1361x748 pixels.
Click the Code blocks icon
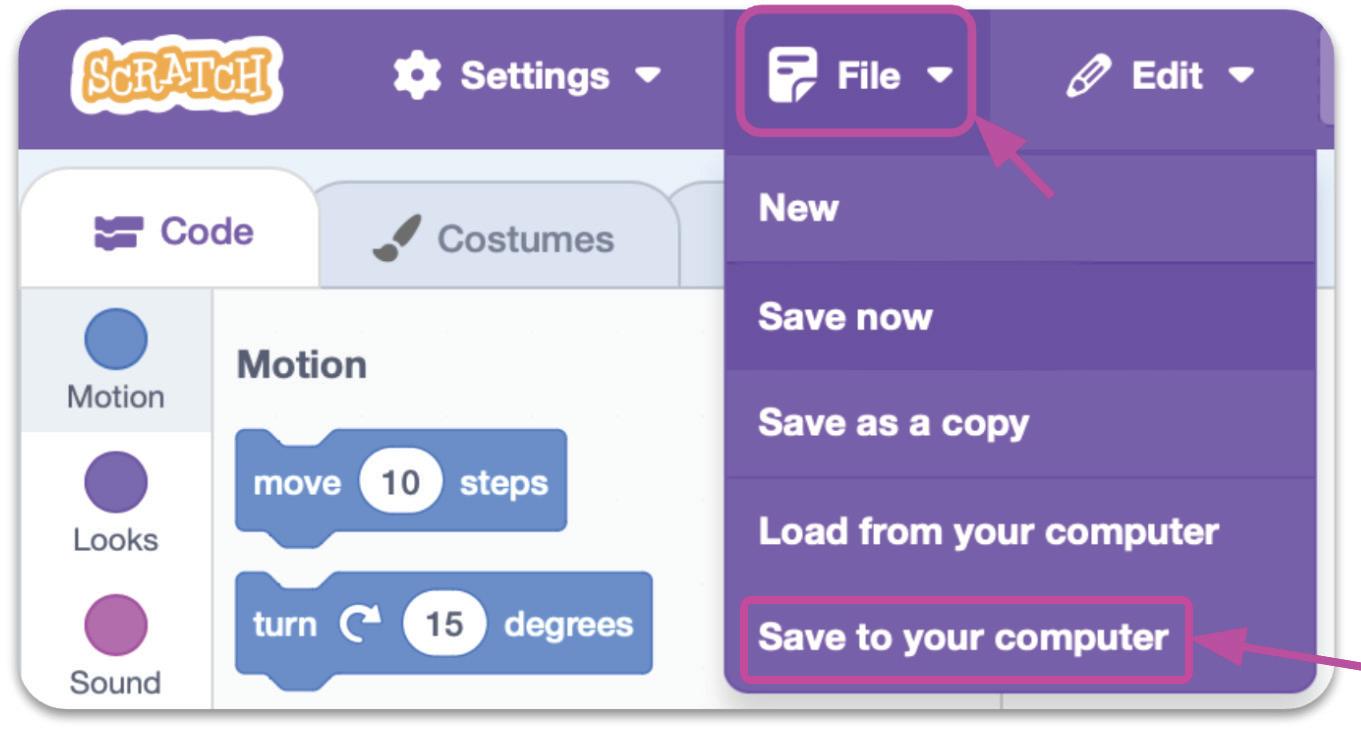point(119,233)
